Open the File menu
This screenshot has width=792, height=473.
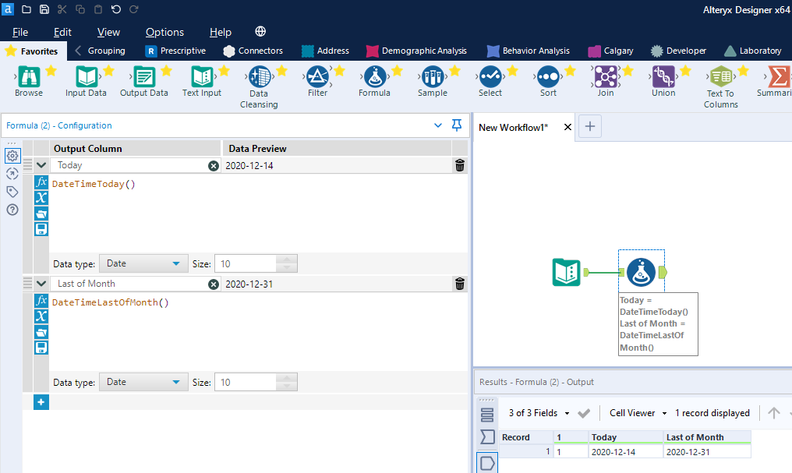click(20, 32)
